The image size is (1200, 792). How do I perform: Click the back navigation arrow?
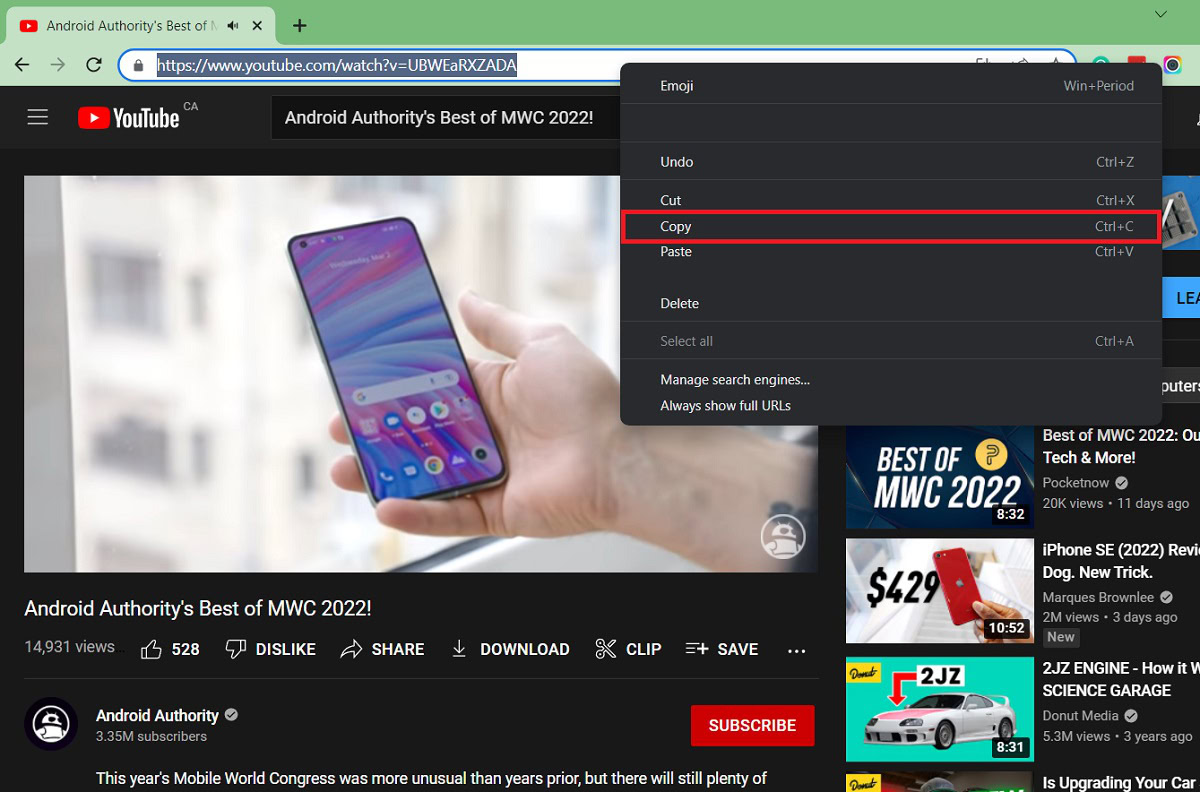coord(22,65)
